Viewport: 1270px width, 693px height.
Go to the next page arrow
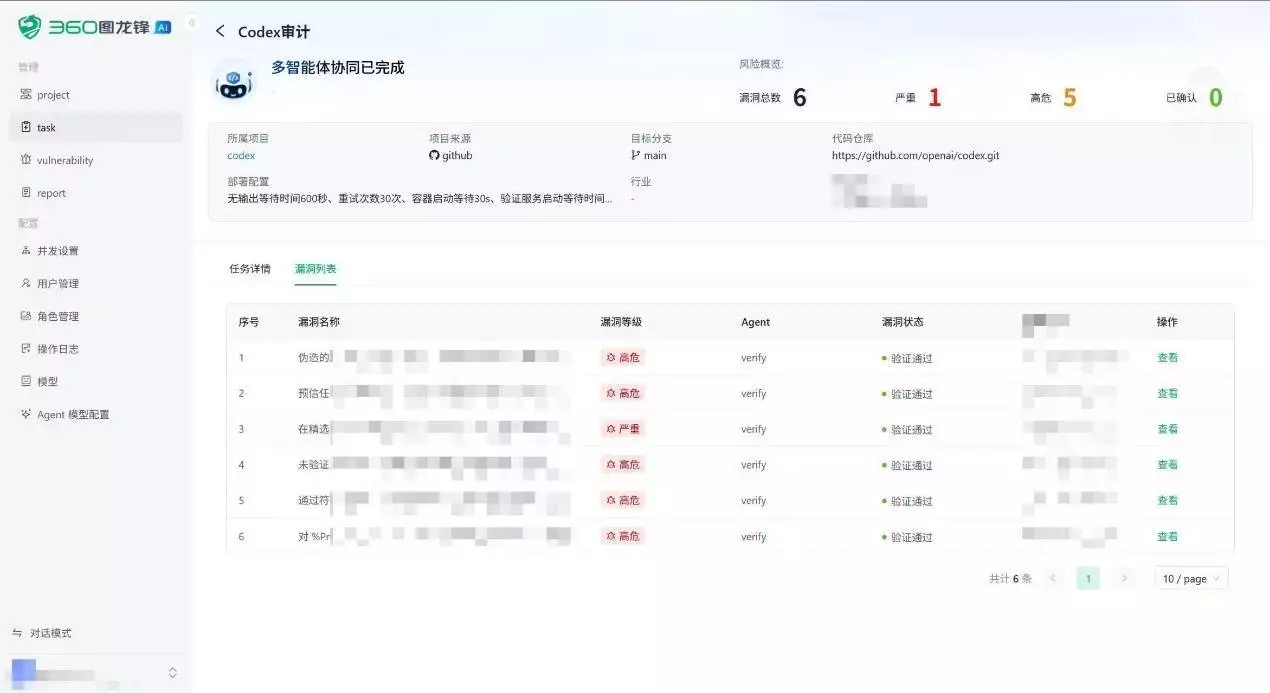pyautogui.click(x=1124, y=578)
